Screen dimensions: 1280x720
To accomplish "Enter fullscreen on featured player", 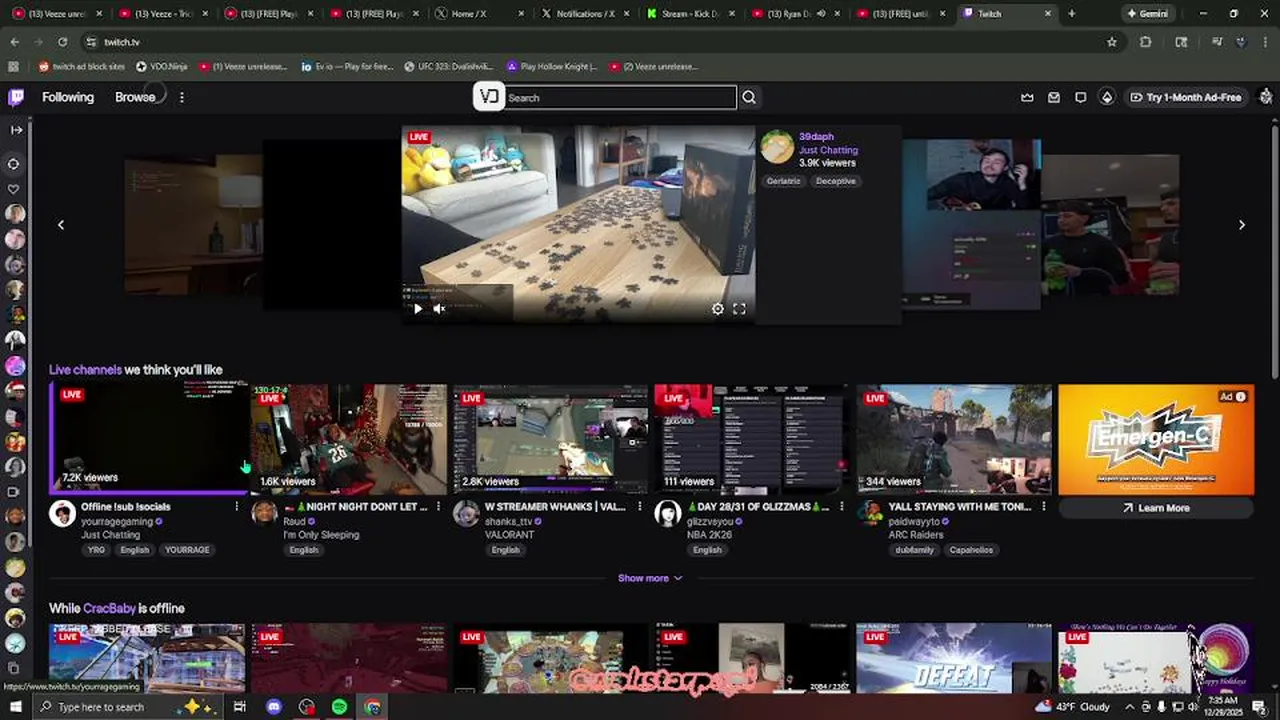I will [x=739, y=309].
